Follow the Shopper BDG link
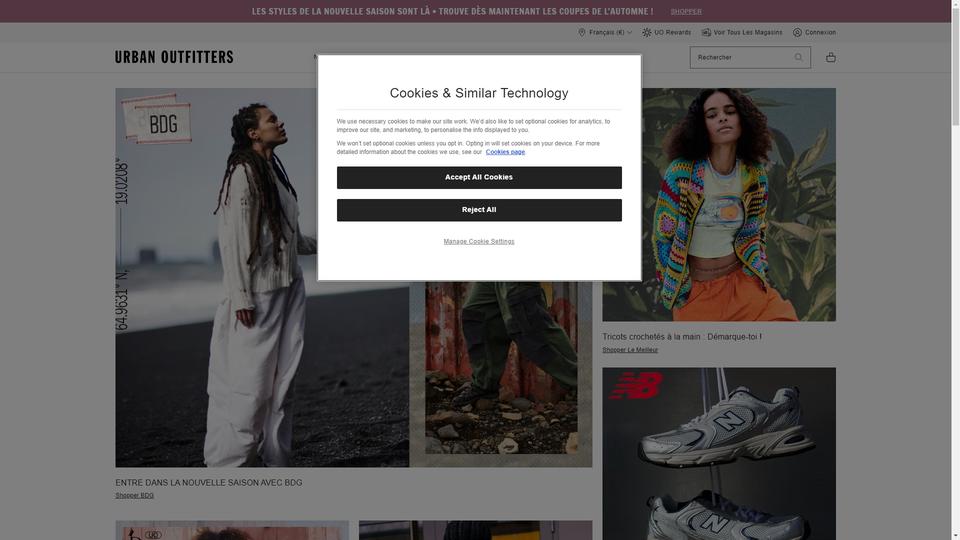This screenshot has width=960, height=540. [135, 495]
